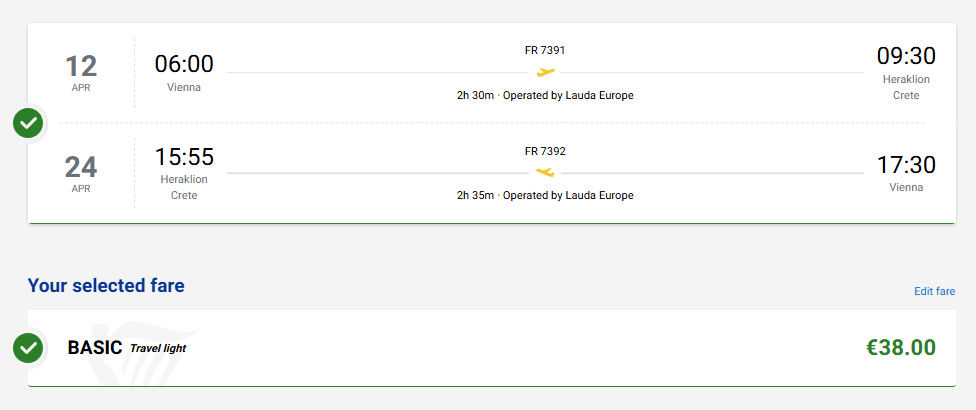Click the 17:30 Vienna arrival time
Image resolution: width=976 pixels, height=410 pixels.
pyautogui.click(x=906, y=165)
